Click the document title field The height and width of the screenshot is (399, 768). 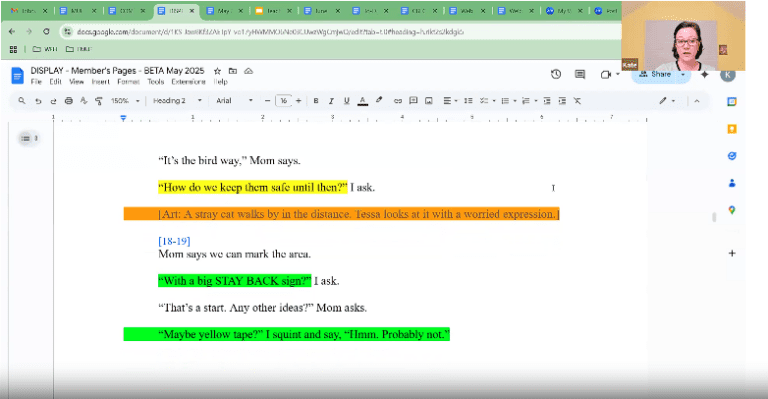tap(118, 71)
